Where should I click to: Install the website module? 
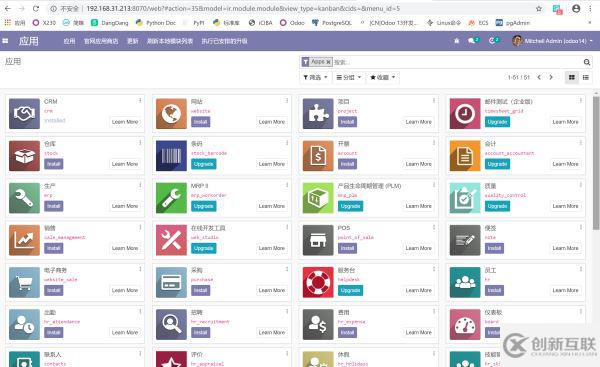(x=201, y=122)
